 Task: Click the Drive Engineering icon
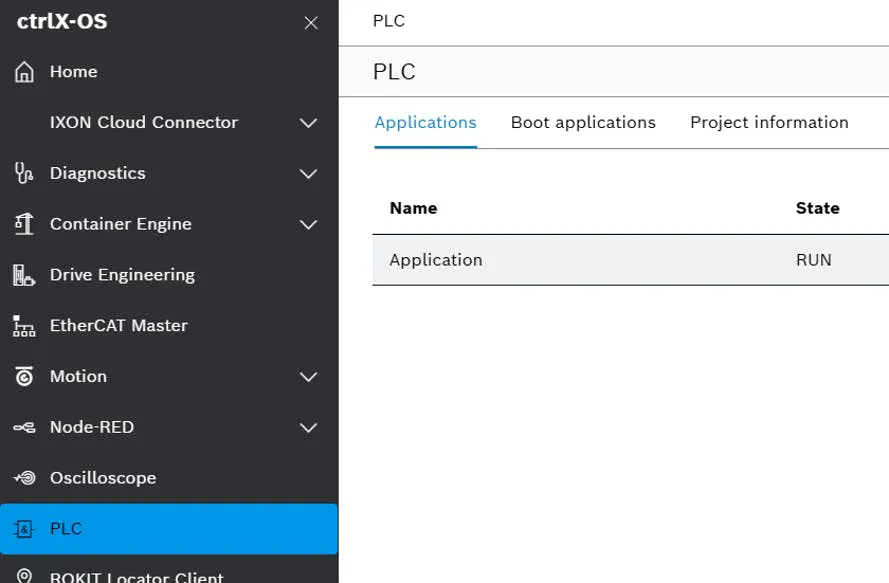[x=24, y=275]
